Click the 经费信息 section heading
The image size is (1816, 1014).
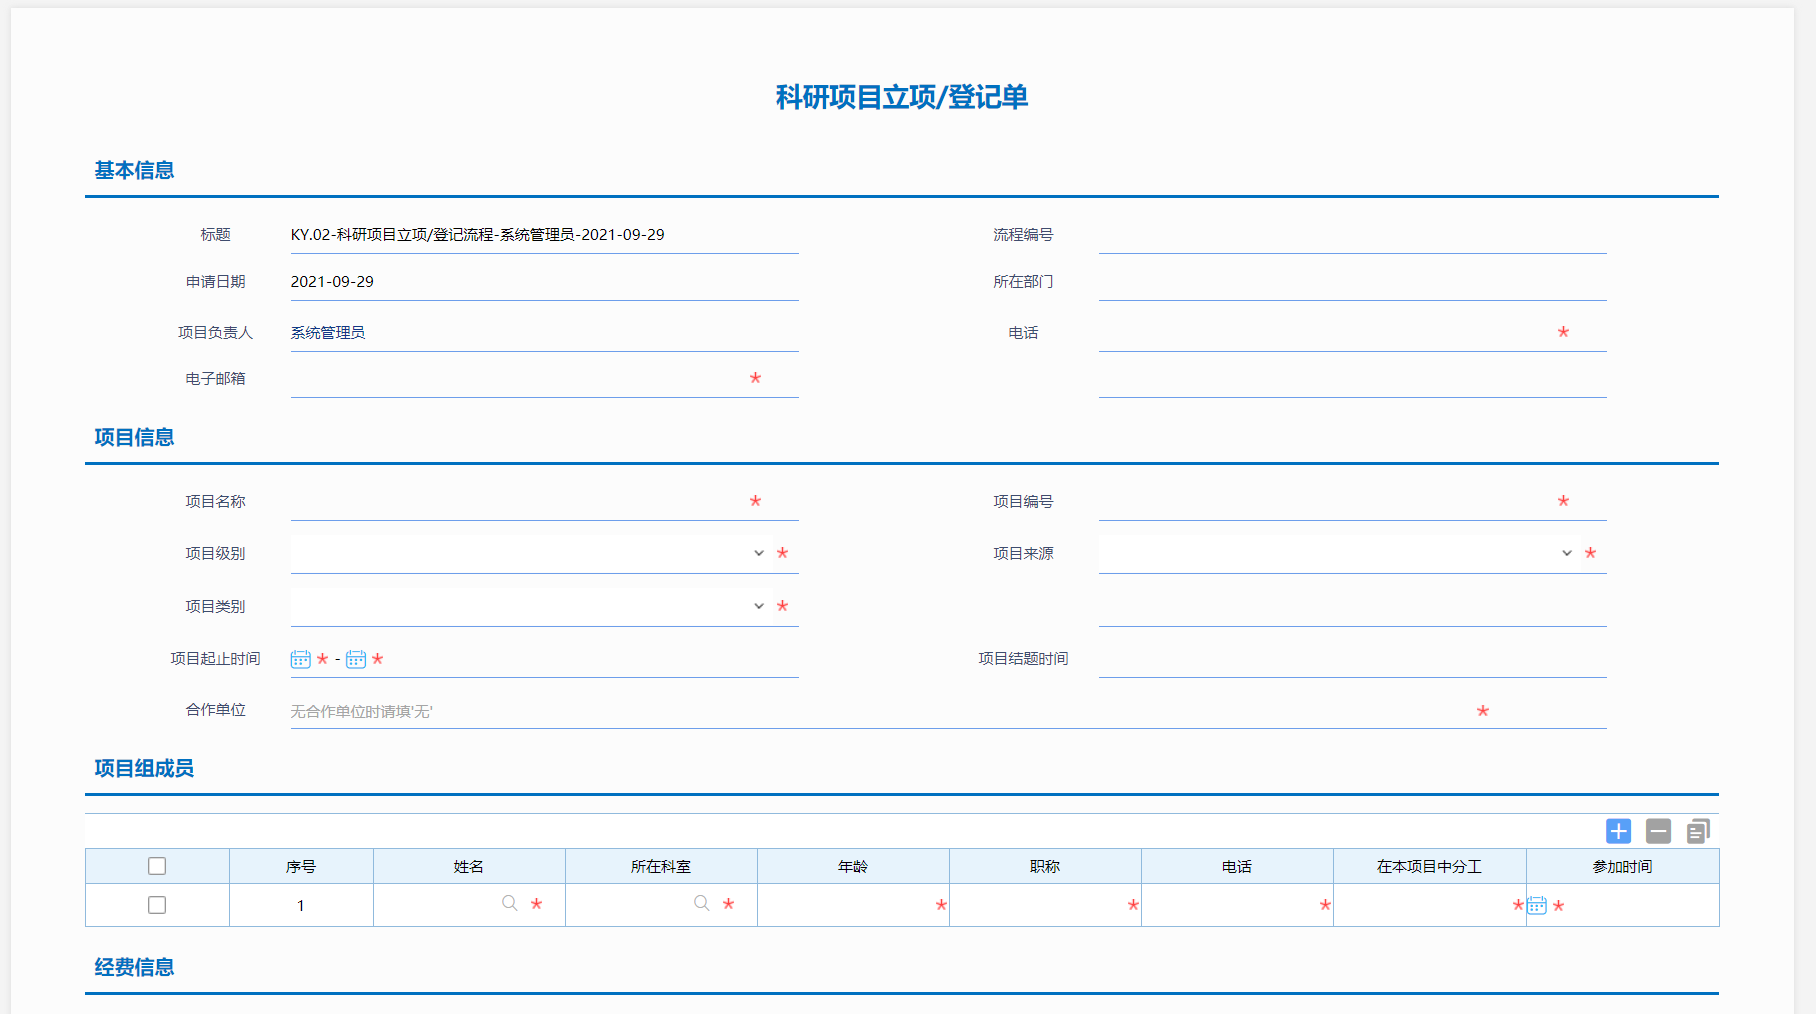pyautogui.click(x=134, y=967)
